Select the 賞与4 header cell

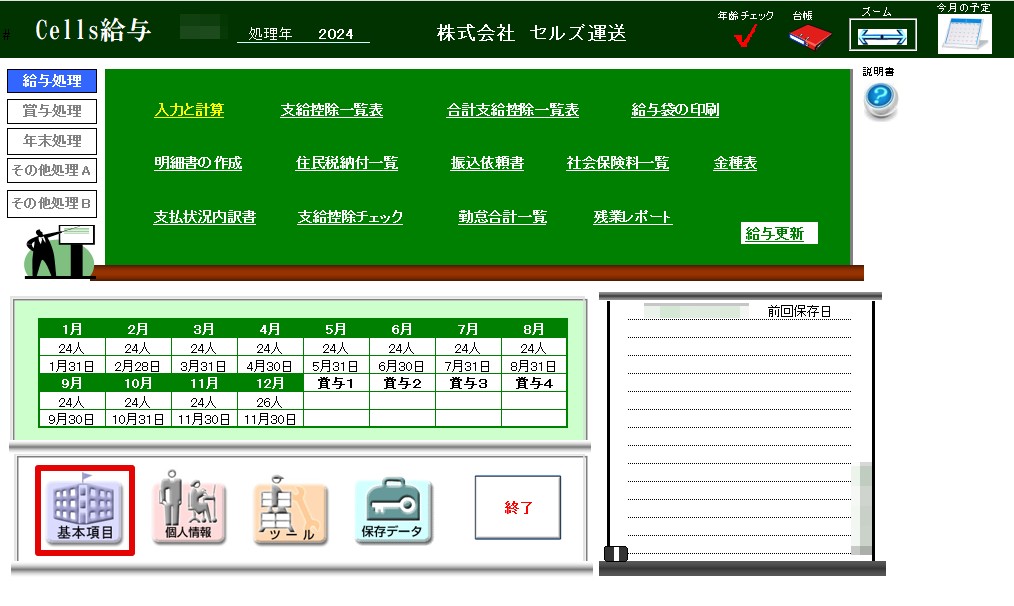point(534,383)
